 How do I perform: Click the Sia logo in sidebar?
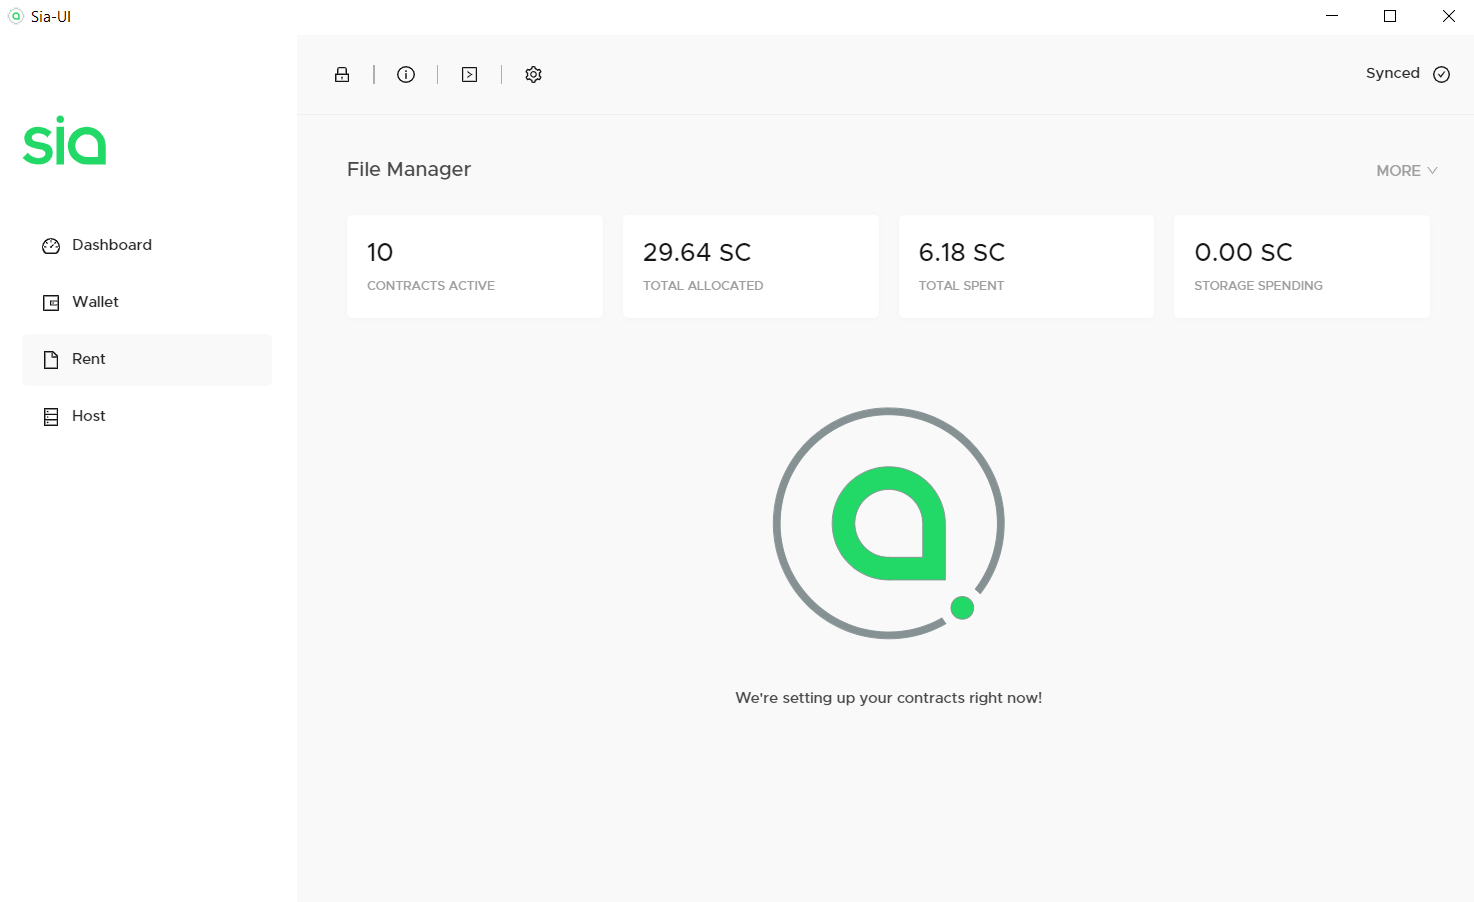[65, 140]
